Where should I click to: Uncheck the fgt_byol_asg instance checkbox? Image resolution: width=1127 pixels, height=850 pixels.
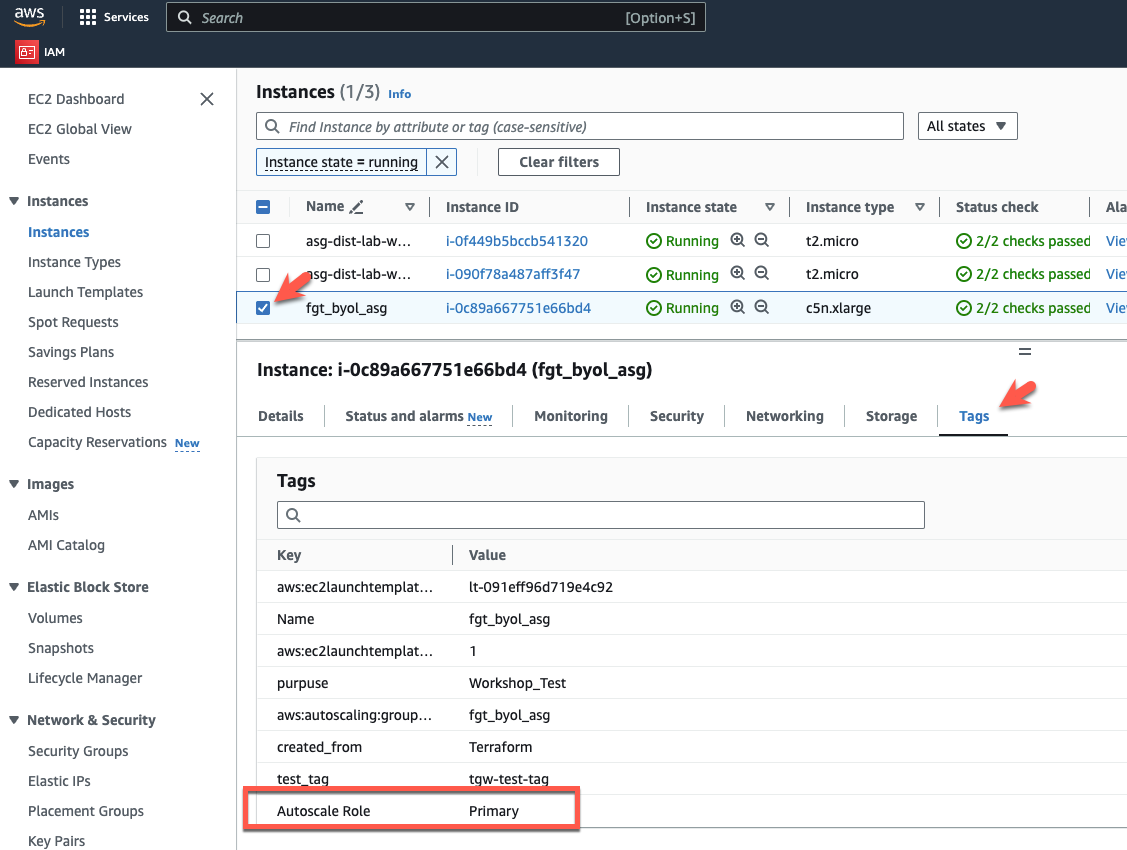coord(263,308)
